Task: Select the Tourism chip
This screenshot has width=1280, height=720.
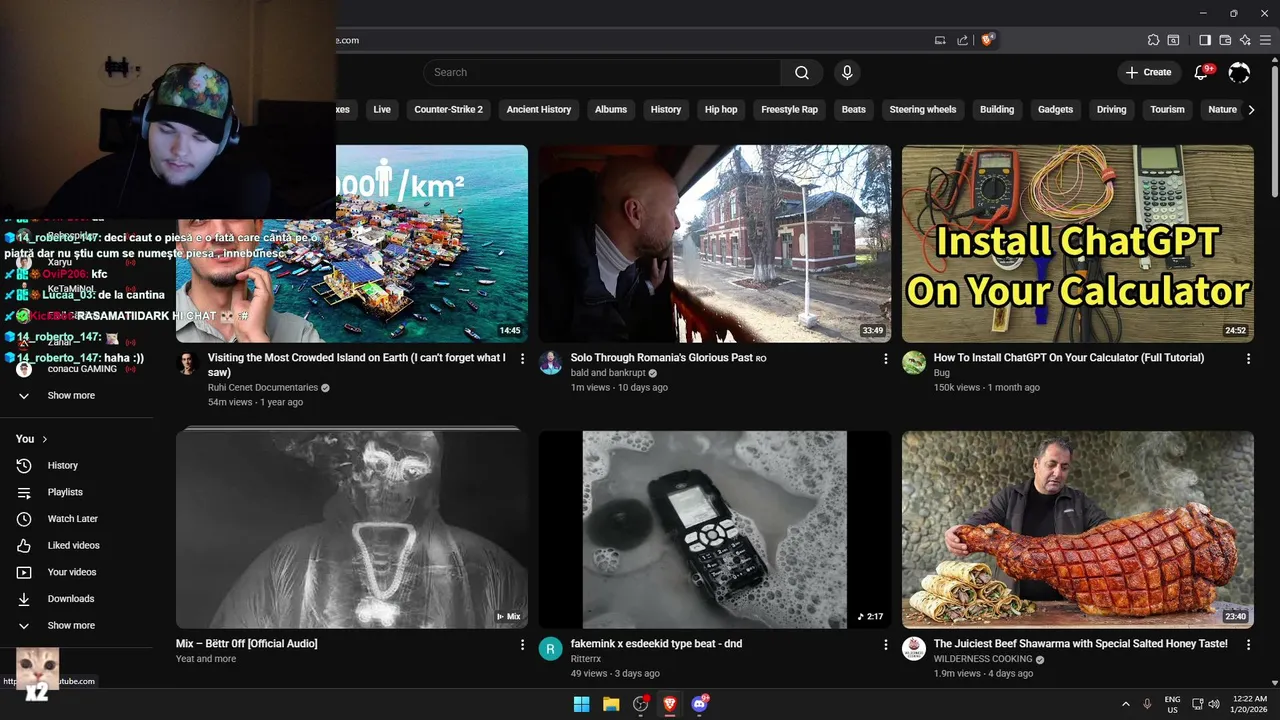Action: pyautogui.click(x=1167, y=110)
